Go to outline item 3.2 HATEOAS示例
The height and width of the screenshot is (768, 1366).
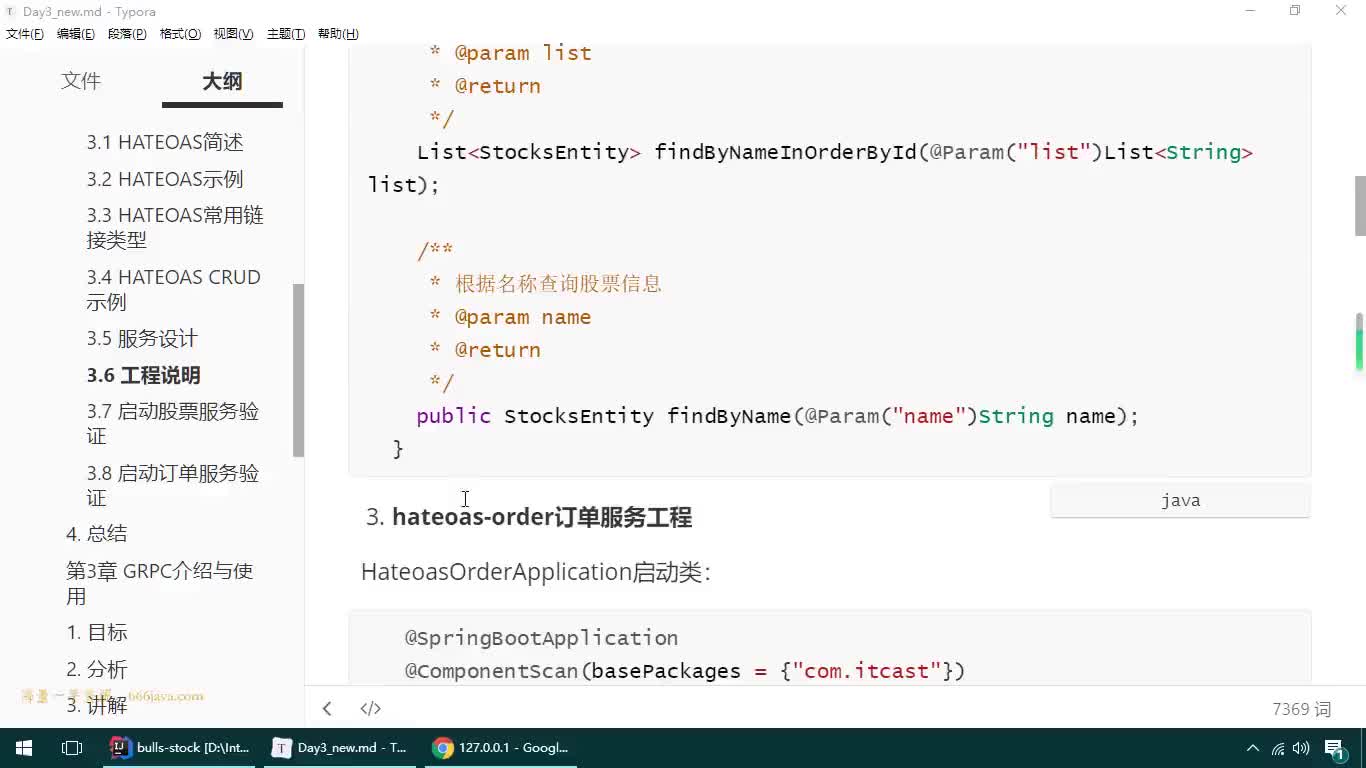(x=165, y=179)
